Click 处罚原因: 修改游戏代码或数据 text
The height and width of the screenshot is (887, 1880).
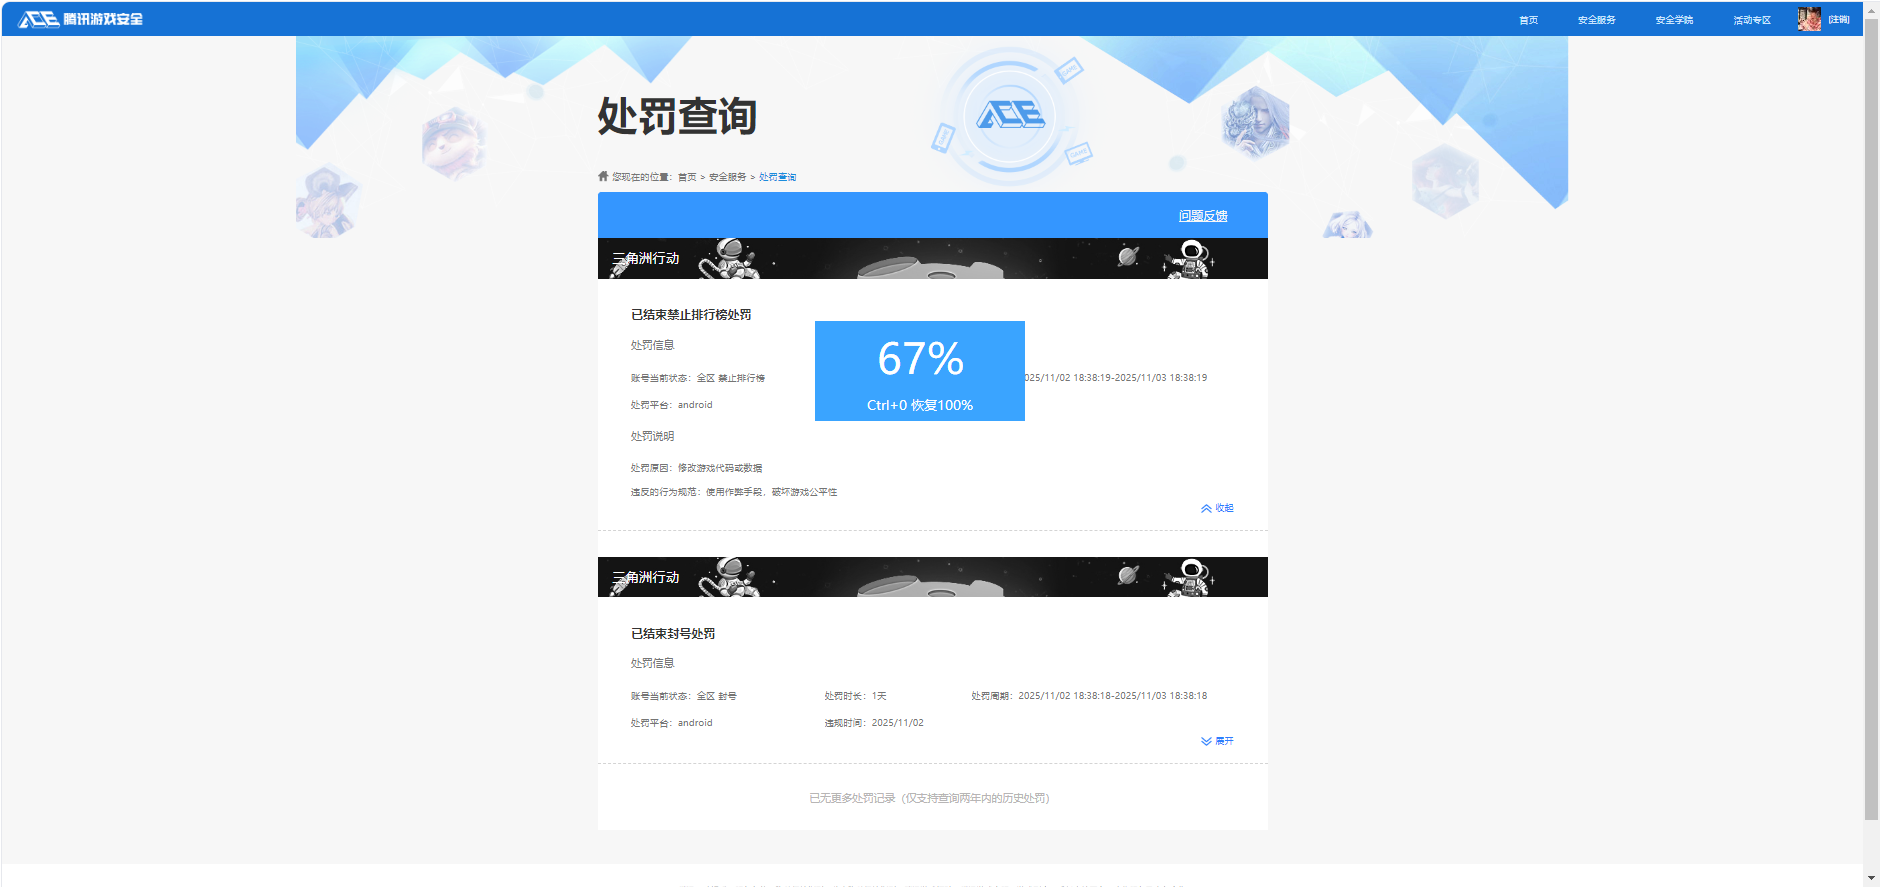[x=696, y=468]
